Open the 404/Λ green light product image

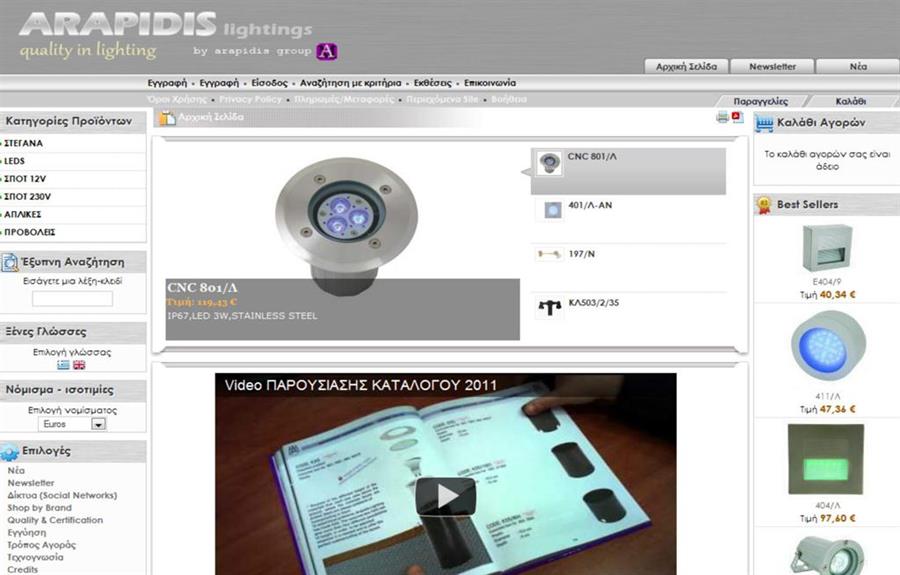point(825,459)
